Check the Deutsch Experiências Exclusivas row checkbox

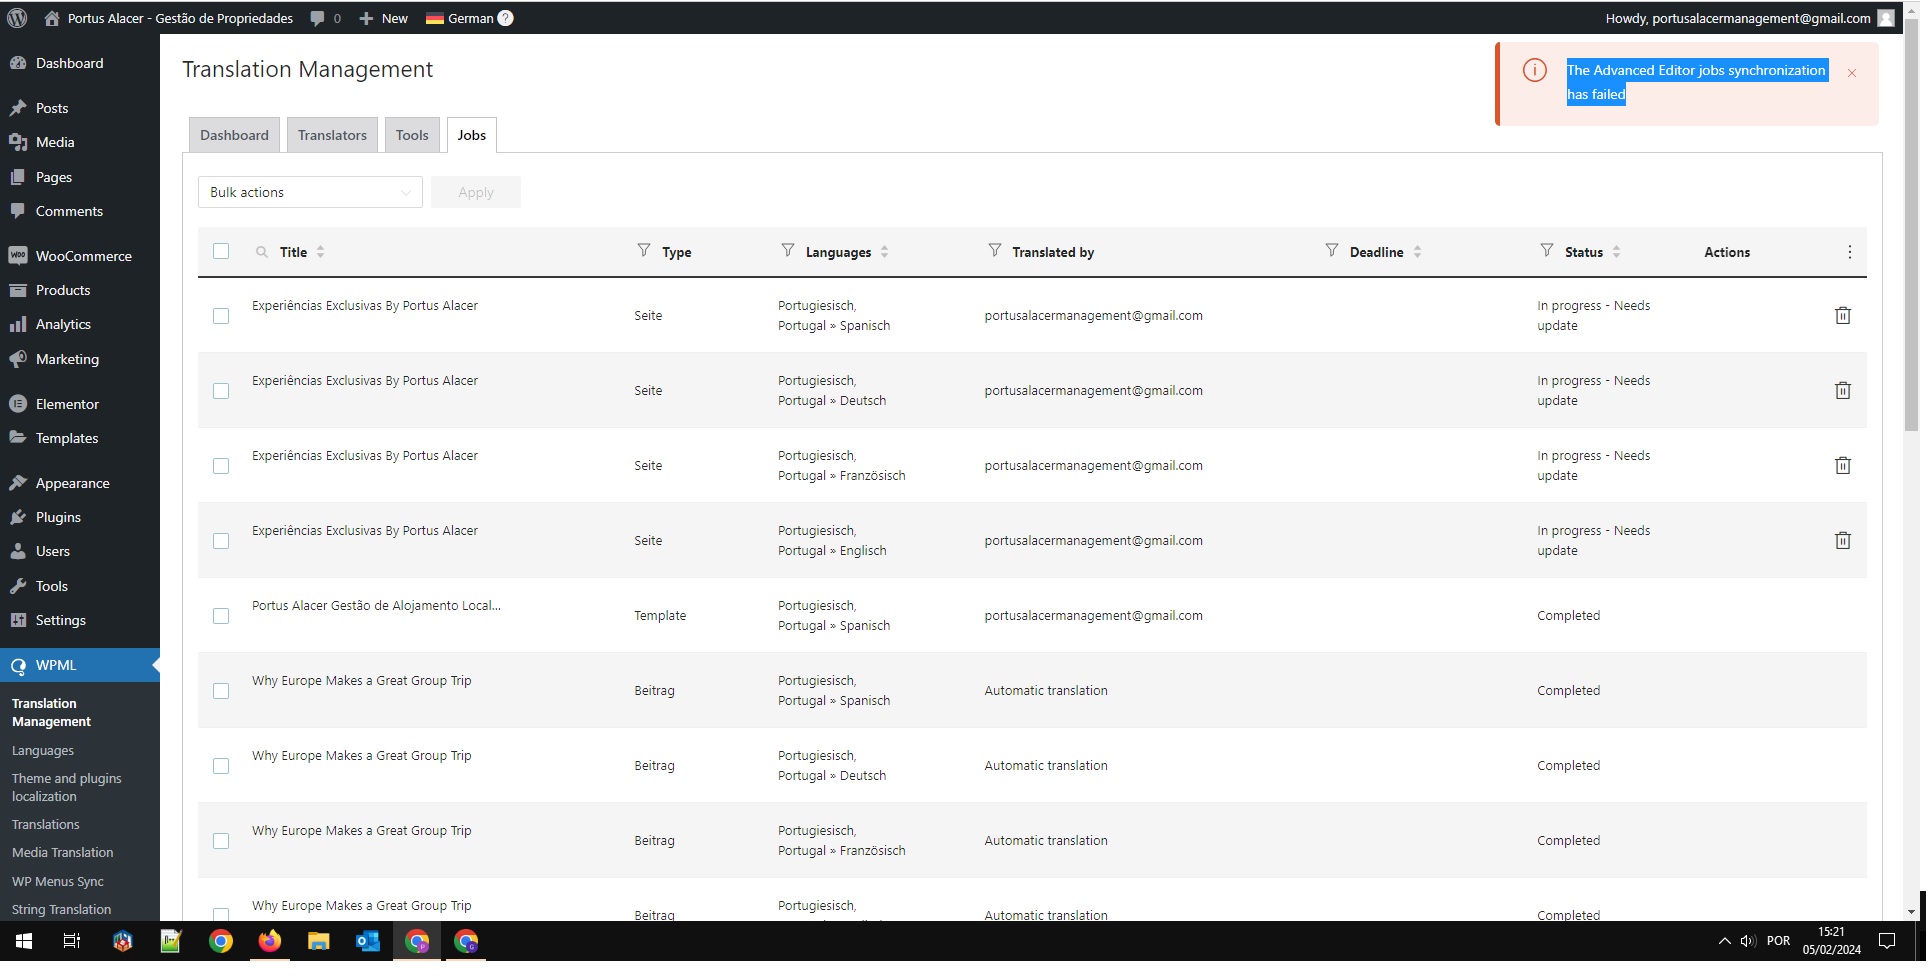(x=221, y=391)
